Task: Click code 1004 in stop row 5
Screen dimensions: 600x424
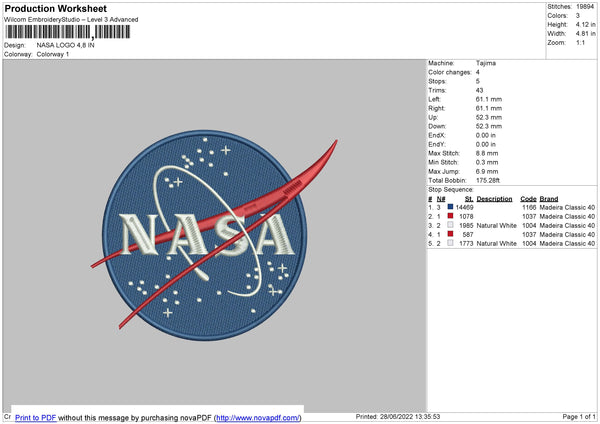Action: point(529,243)
